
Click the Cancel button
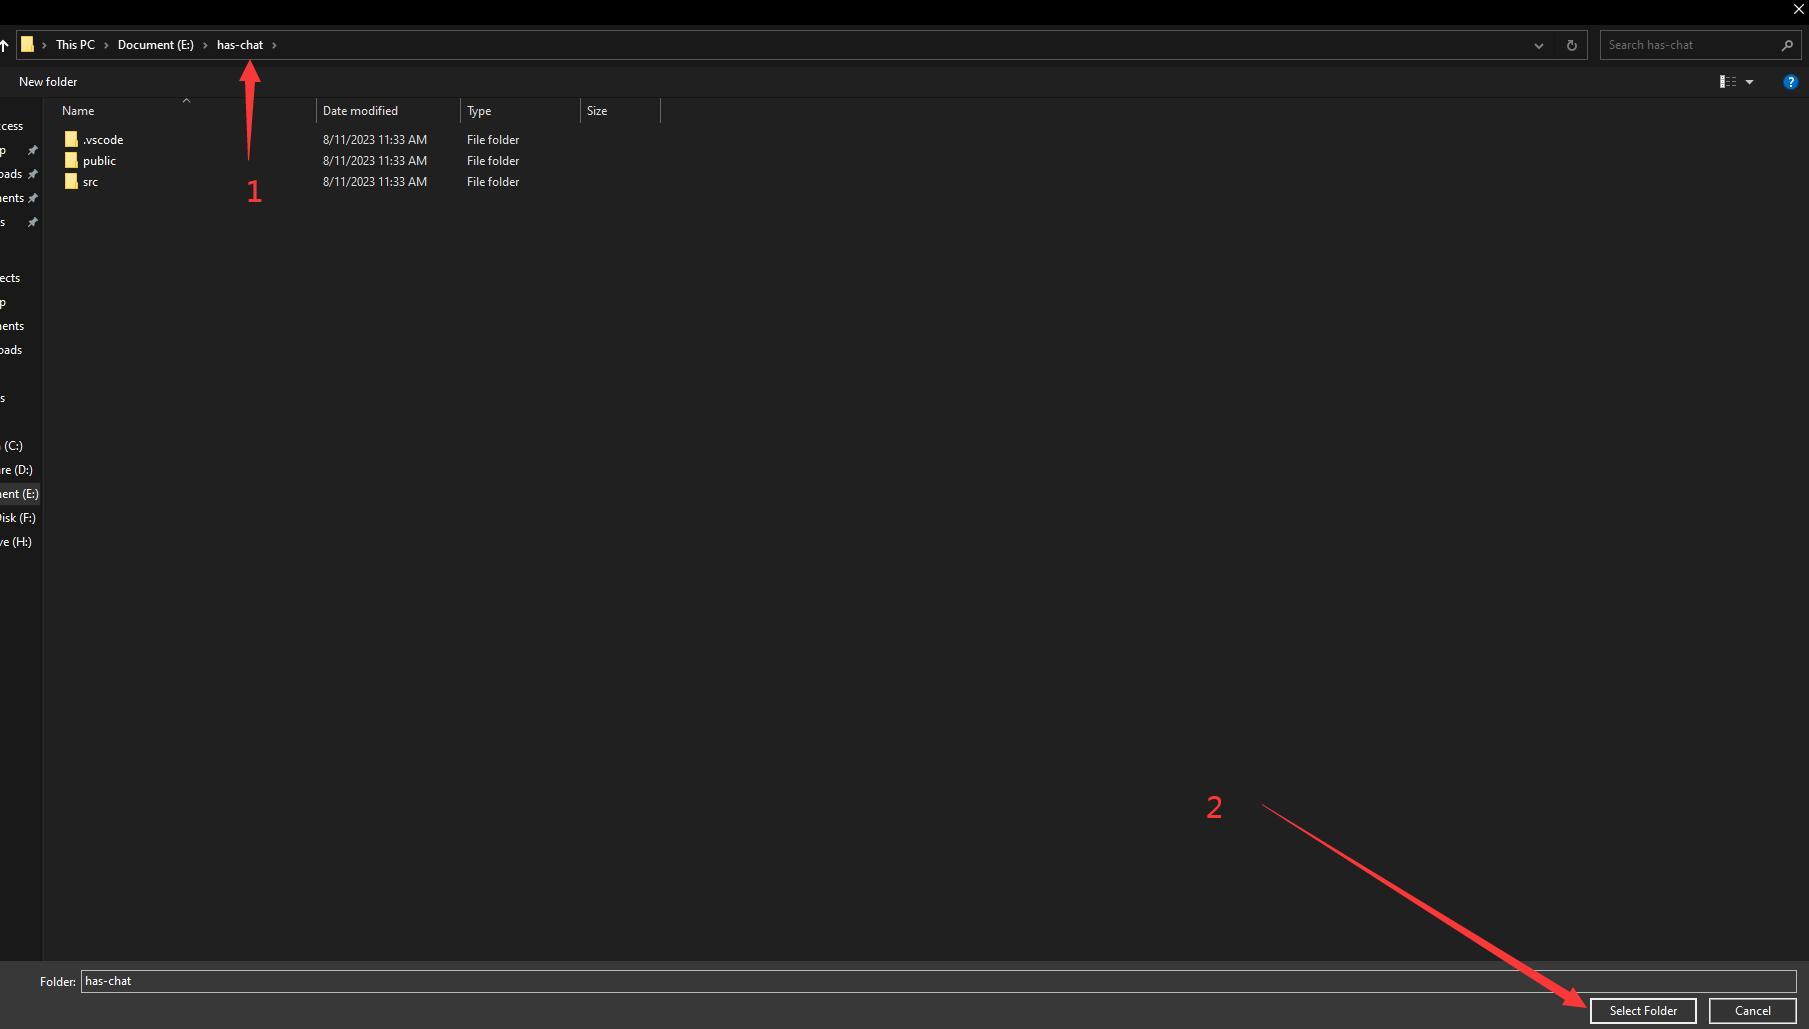pos(1752,1011)
